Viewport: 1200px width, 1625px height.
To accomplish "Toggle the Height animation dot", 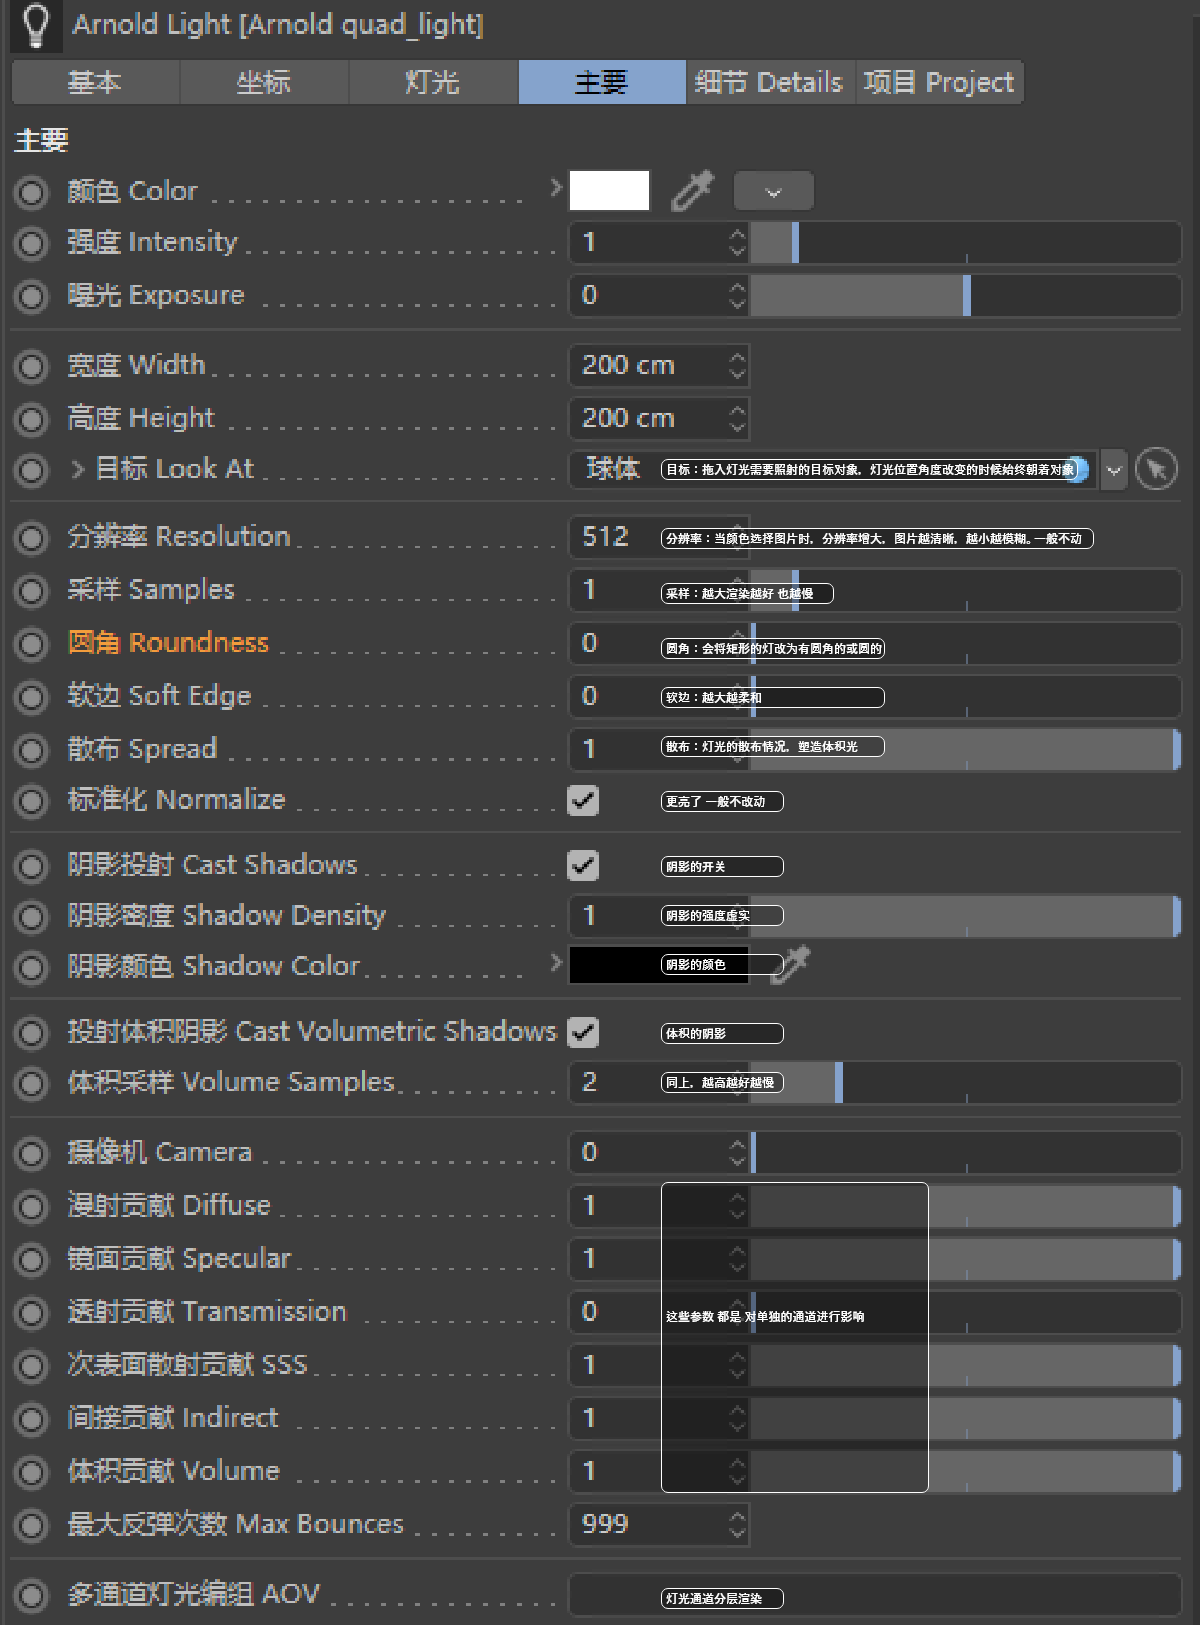I will (31, 419).
